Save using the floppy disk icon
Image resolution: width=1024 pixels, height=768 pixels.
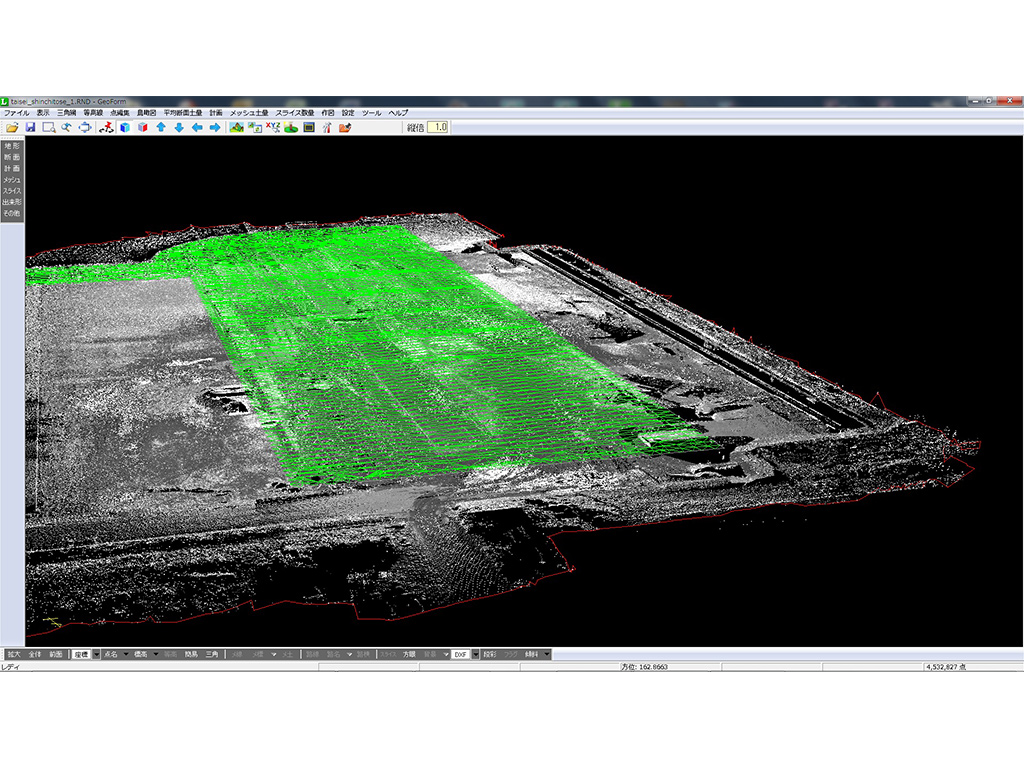coord(30,128)
